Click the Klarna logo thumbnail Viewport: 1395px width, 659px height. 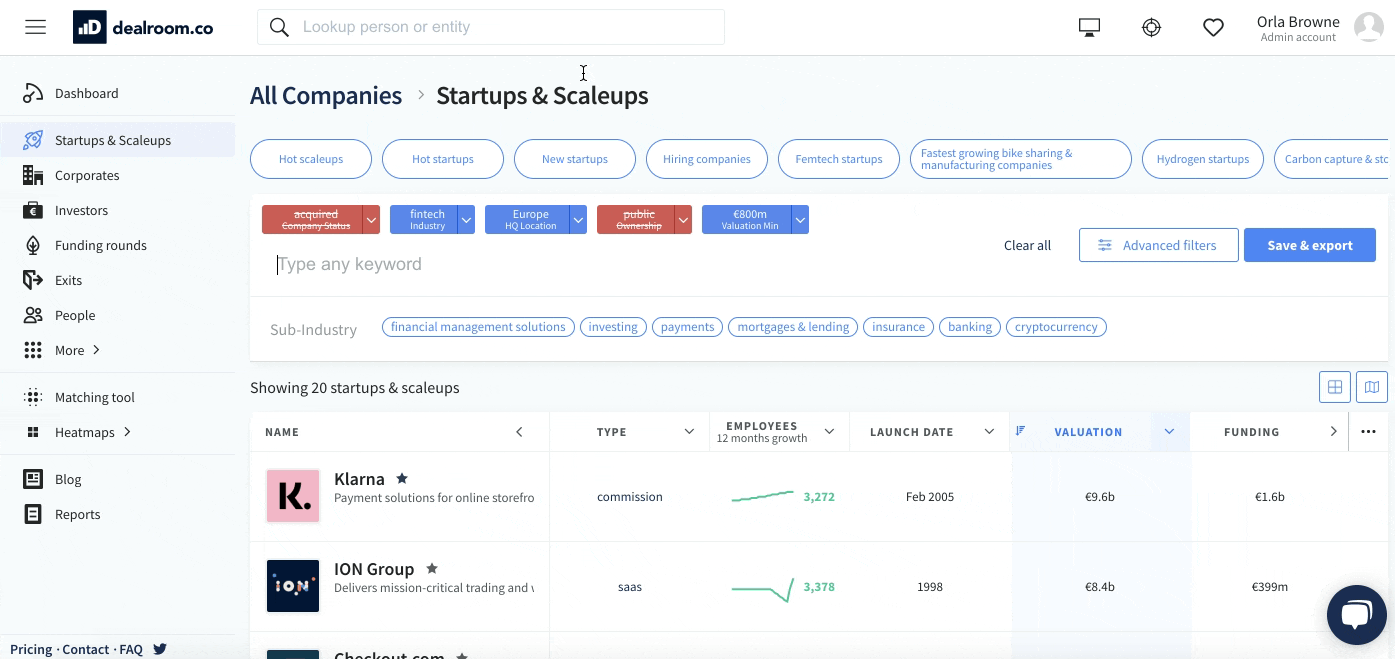tap(293, 496)
